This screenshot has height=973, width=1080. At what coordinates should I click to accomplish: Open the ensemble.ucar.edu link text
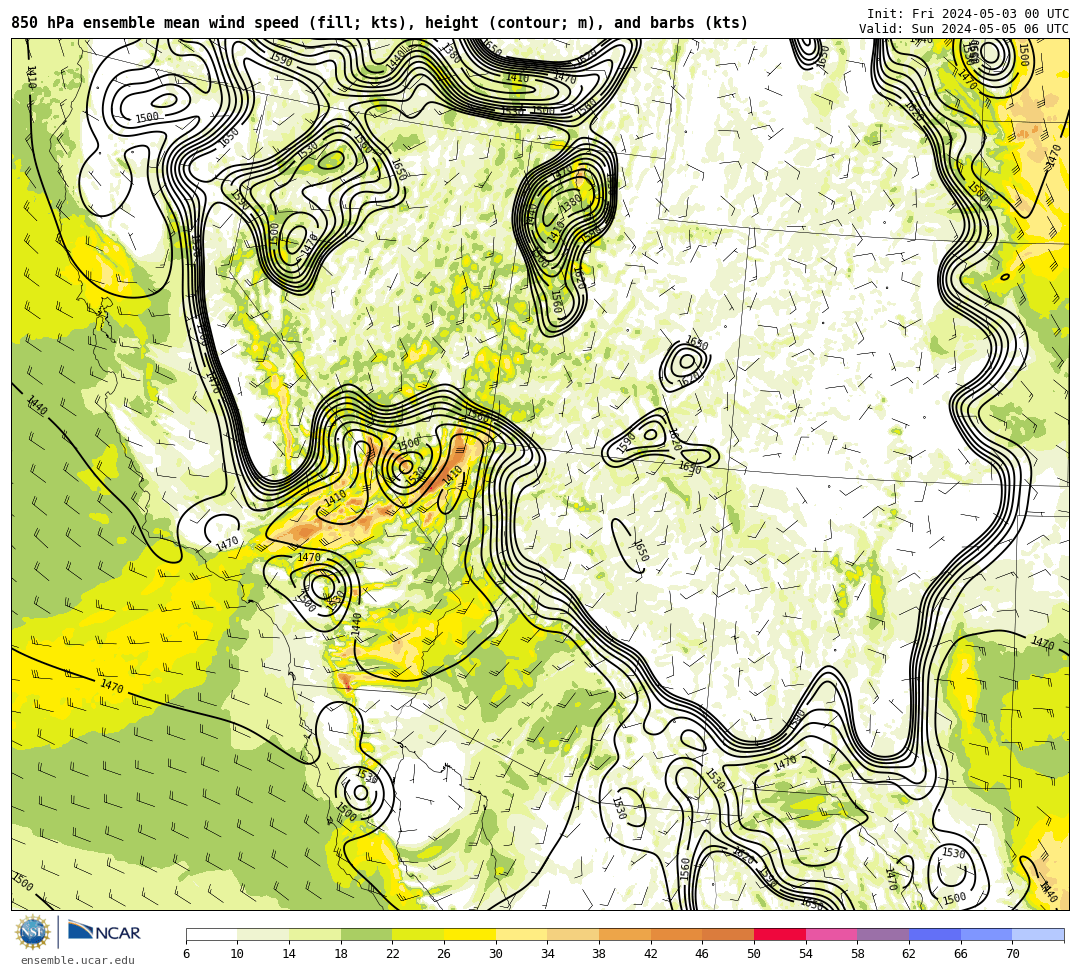(x=78, y=960)
